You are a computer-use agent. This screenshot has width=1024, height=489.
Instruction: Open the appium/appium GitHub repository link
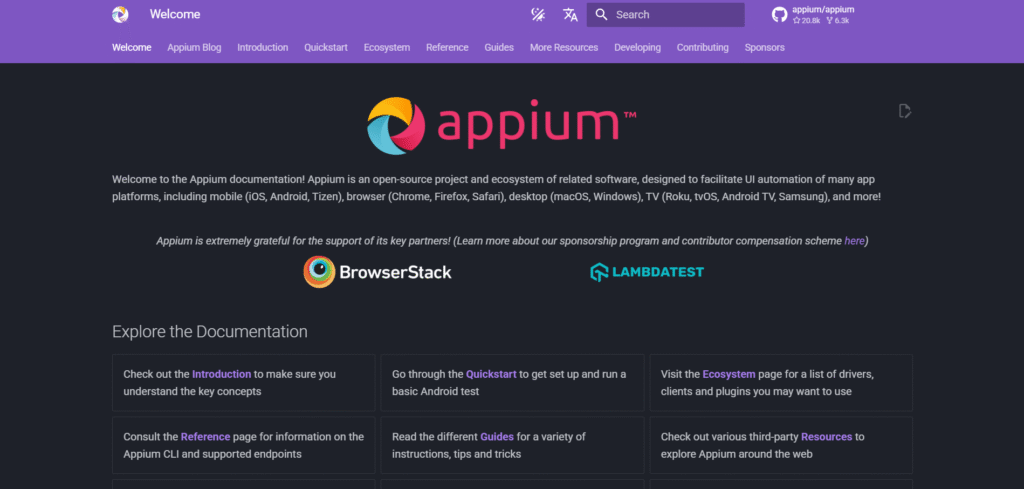coord(813,14)
